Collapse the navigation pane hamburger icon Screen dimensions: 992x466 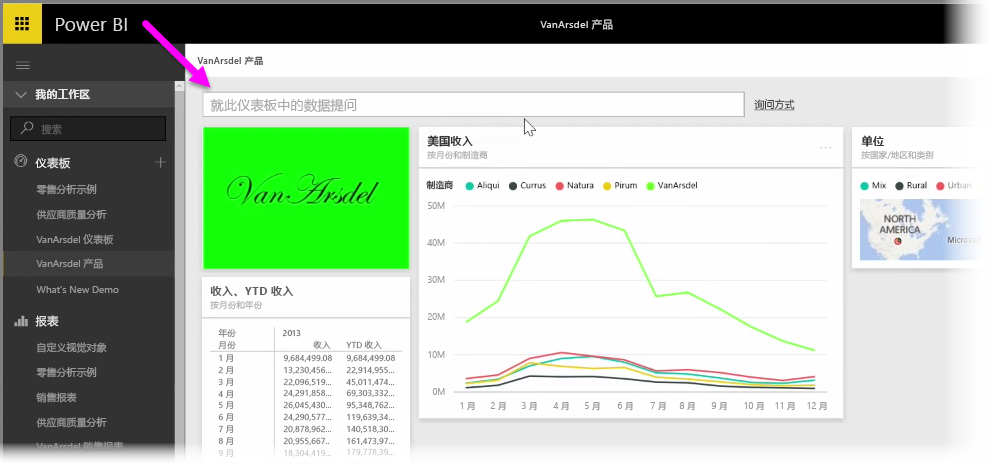pos(23,66)
